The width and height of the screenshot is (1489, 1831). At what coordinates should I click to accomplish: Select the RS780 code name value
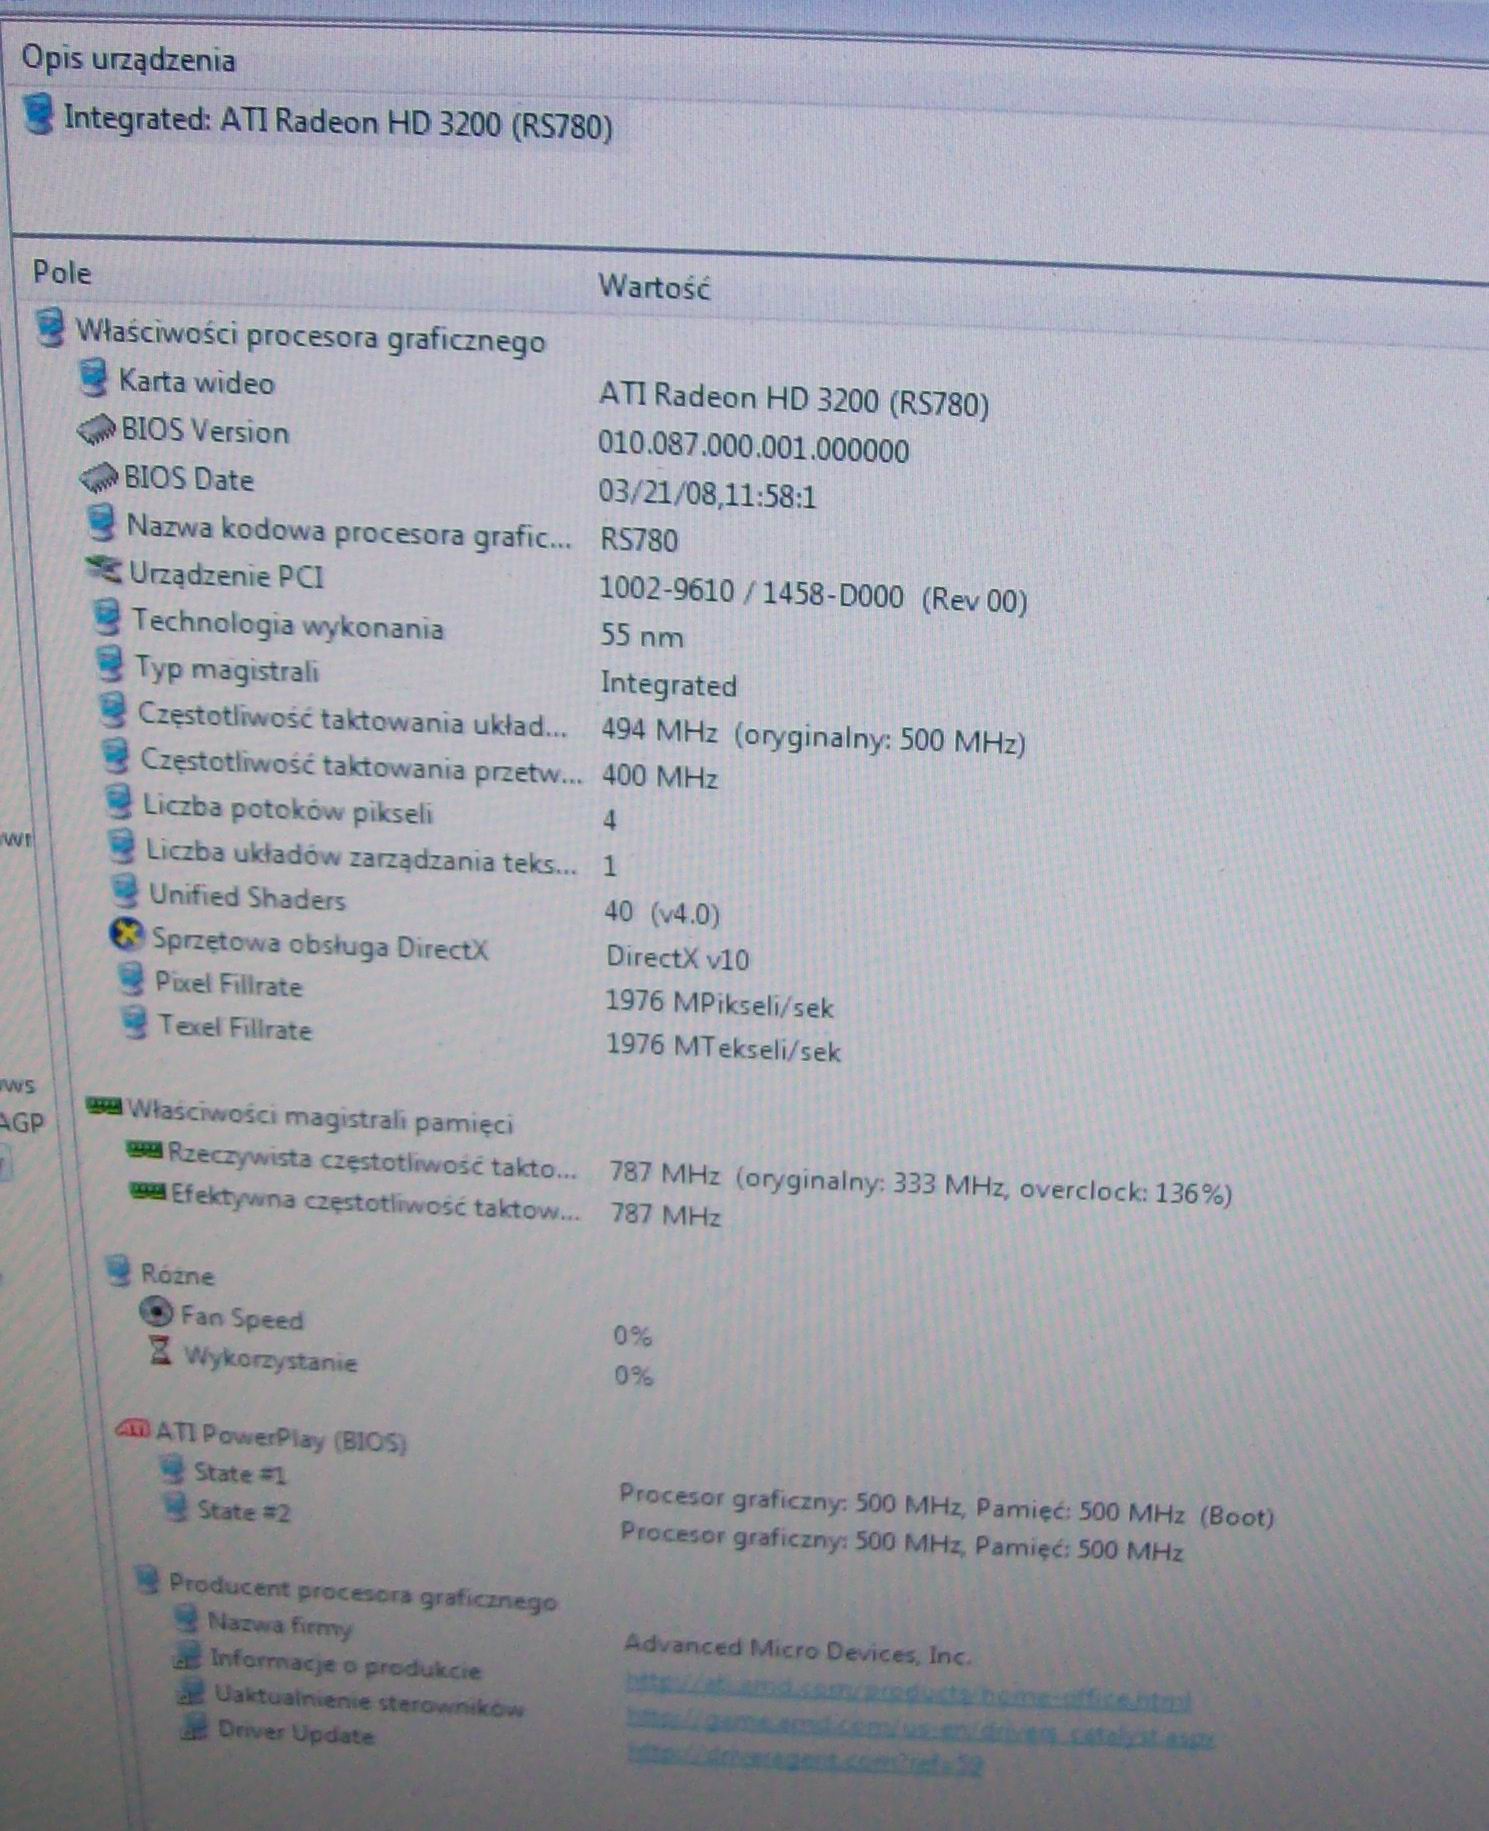(639, 540)
